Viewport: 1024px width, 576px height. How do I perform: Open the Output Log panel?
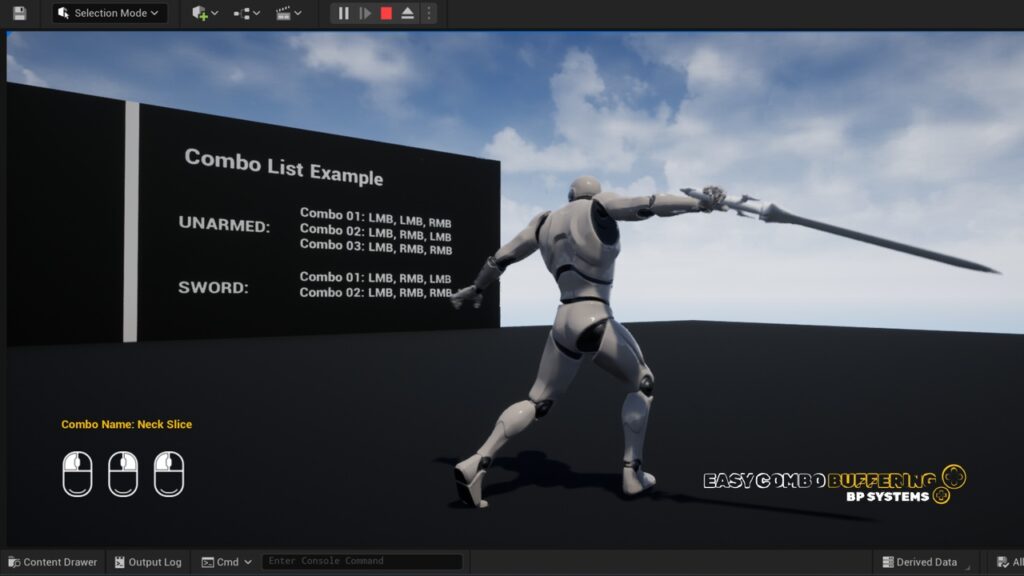tap(147, 562)
